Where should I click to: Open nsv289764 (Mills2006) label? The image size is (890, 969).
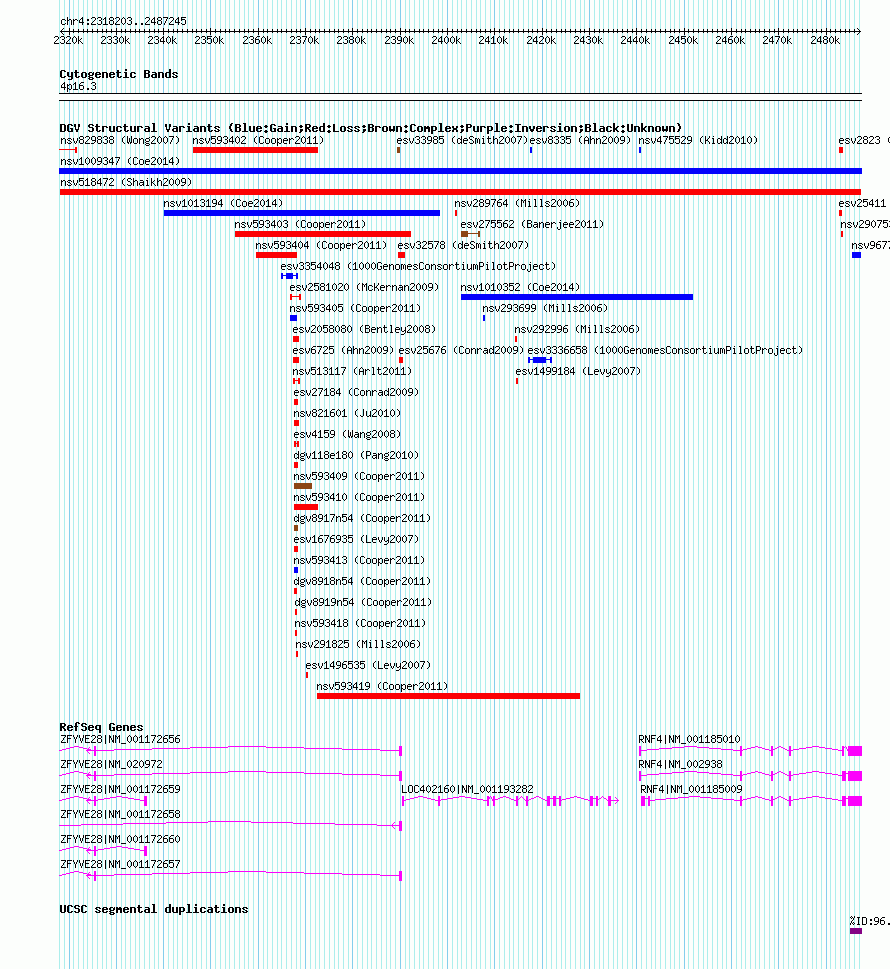517,203
